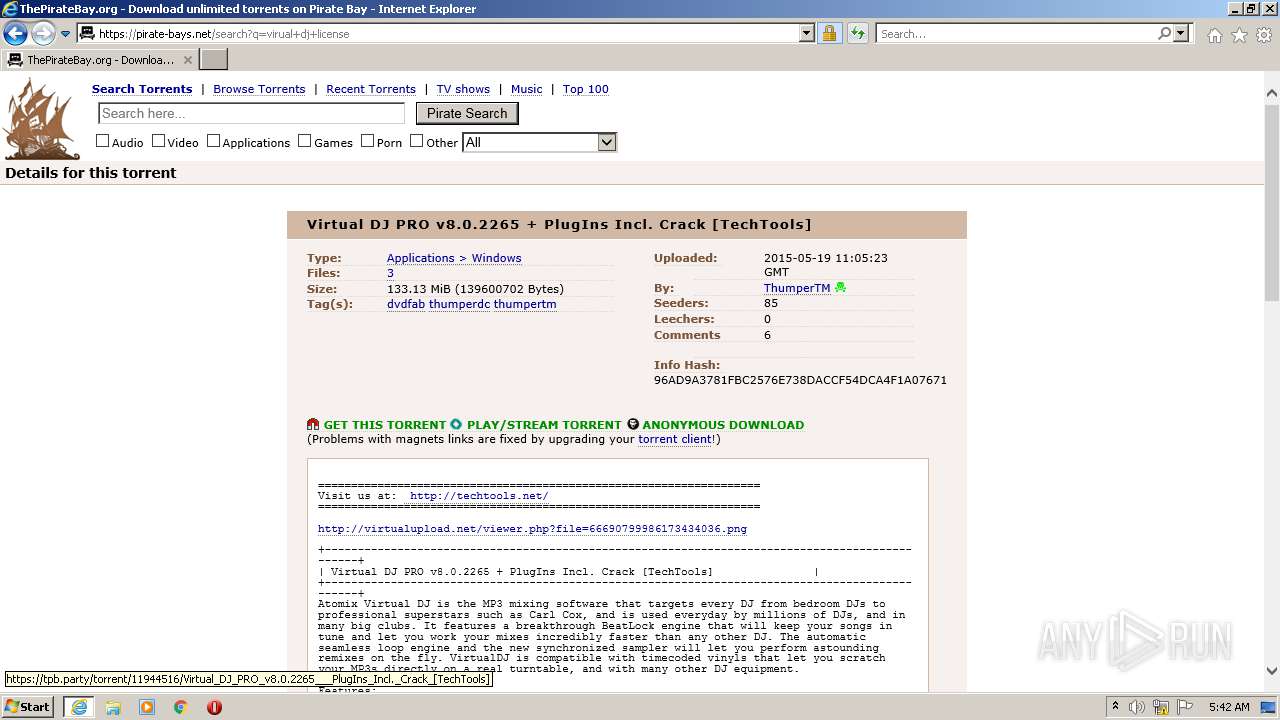Check the Audio checkbox

pyautogui.click(x=102, y=141)
